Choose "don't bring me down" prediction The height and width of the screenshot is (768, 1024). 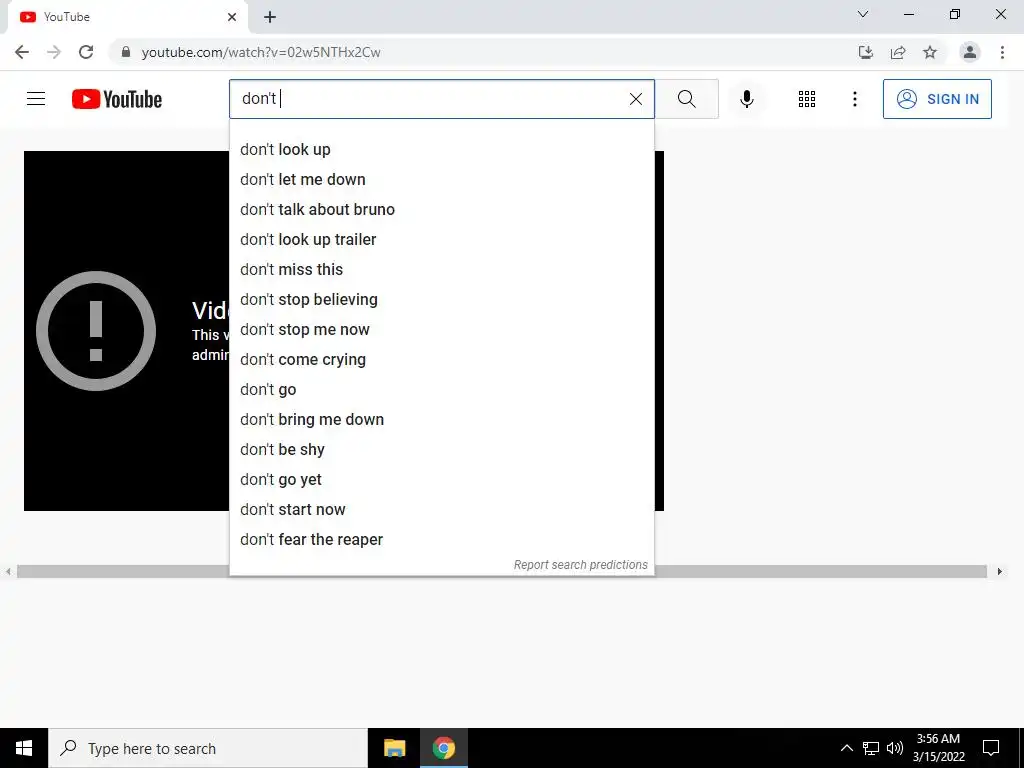tap(441, 420)
